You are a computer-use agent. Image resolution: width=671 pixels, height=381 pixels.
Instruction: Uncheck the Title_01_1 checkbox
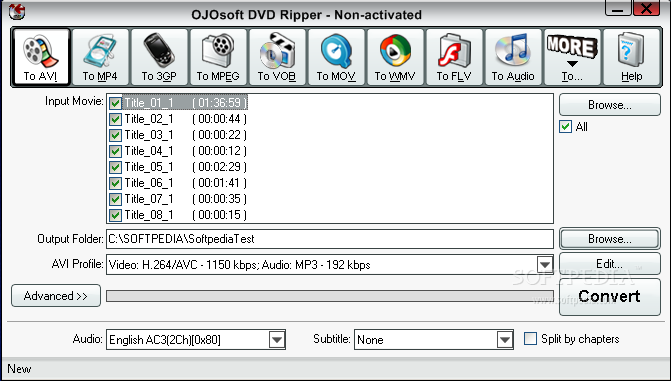click(115, 103)
